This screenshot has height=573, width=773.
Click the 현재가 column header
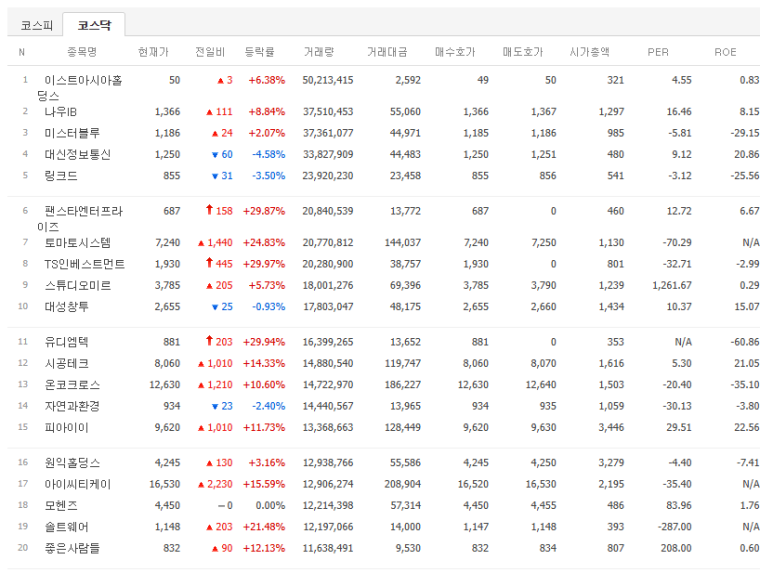(x=153, y=52)
